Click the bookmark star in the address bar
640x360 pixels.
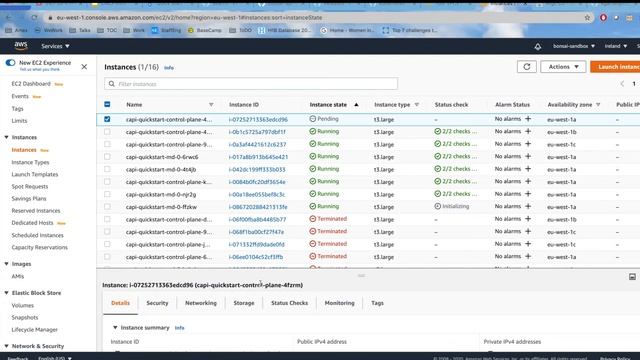point(587,18)
